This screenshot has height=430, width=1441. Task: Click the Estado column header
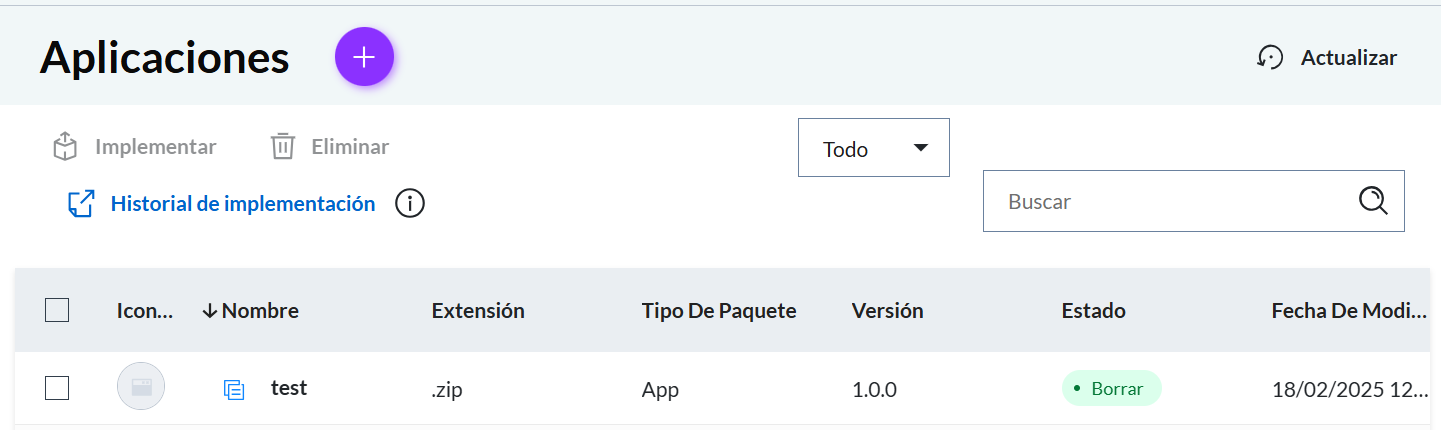(x=1093, y=311)
